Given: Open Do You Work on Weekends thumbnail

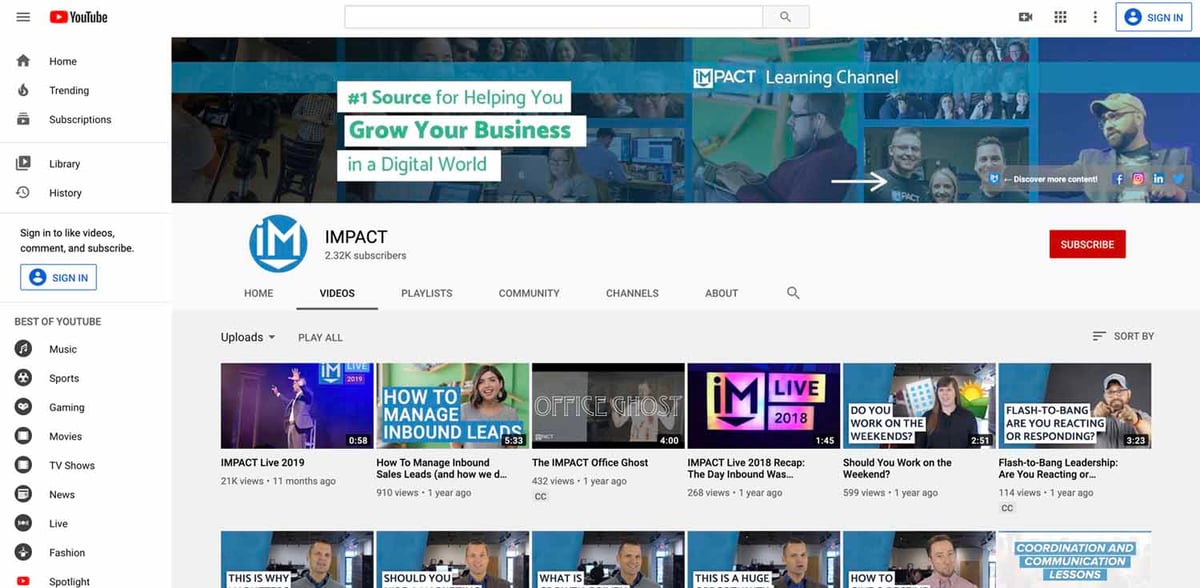Looking at the screenshot, I should coord(919,405).
